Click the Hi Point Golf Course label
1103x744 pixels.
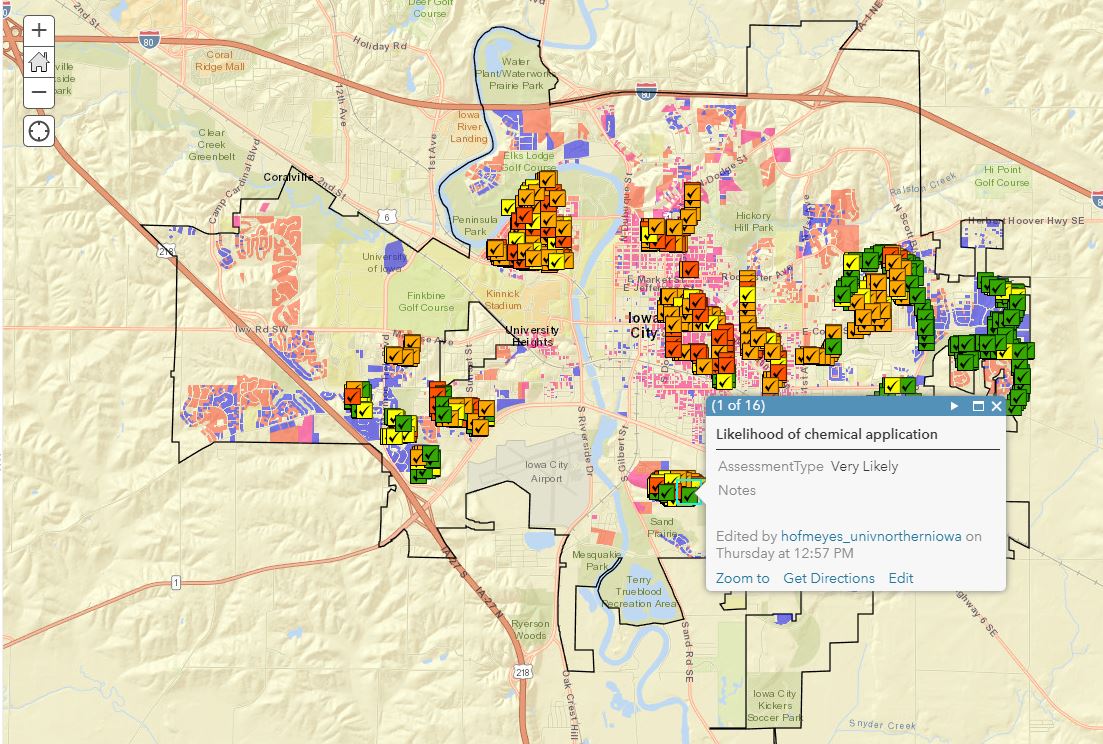[1002, 176]
